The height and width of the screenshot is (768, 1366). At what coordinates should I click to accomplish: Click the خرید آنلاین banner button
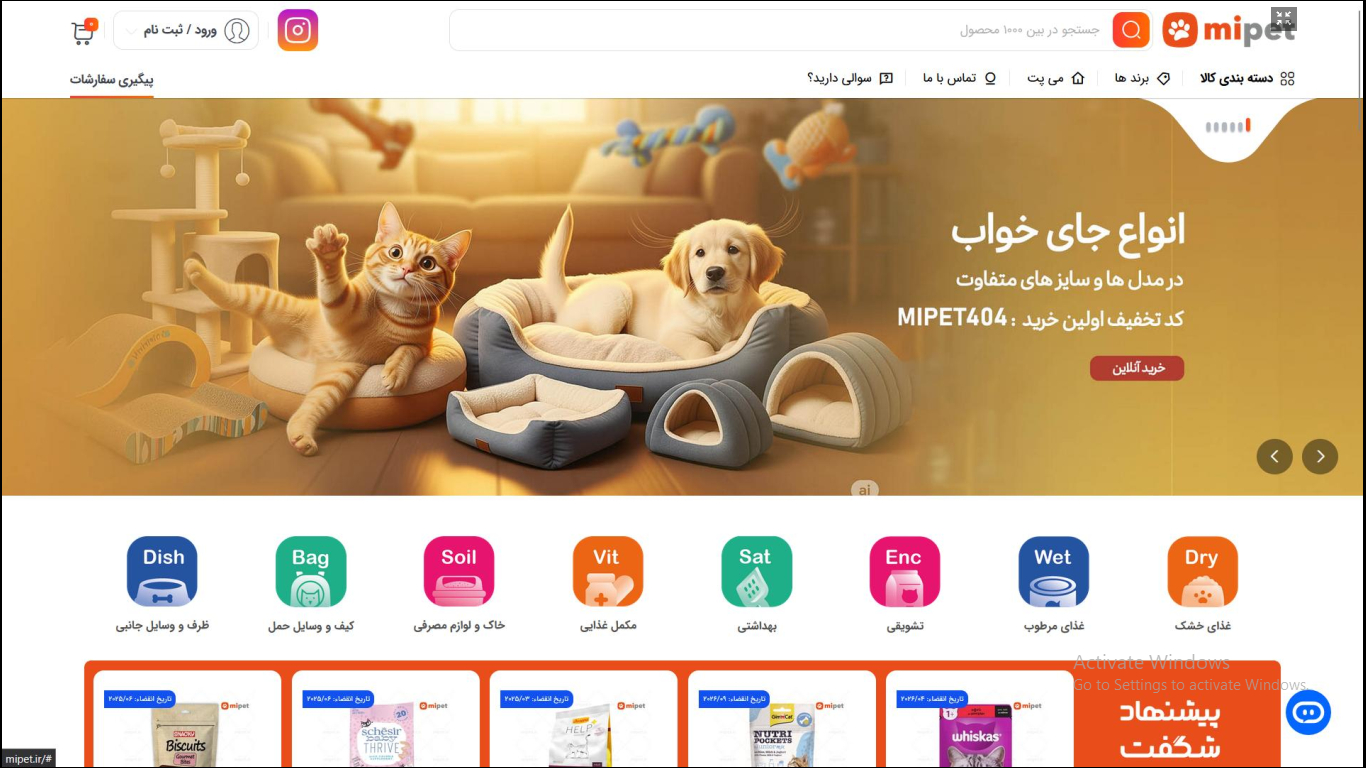click(x=1137, y=368)
